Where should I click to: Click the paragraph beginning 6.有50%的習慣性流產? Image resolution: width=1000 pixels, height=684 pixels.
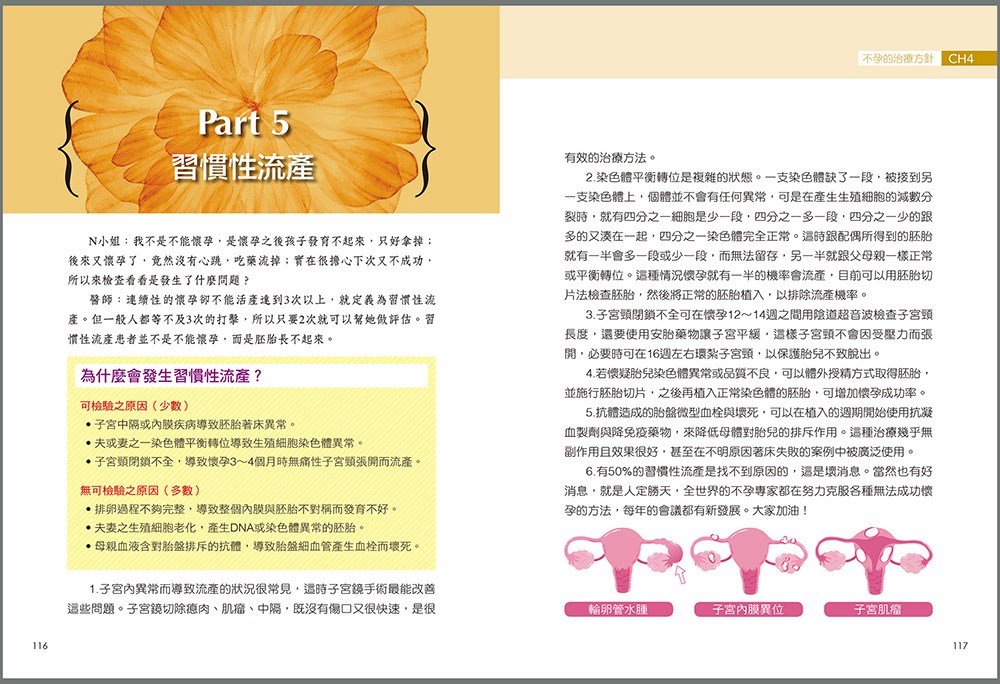[748, 491]
